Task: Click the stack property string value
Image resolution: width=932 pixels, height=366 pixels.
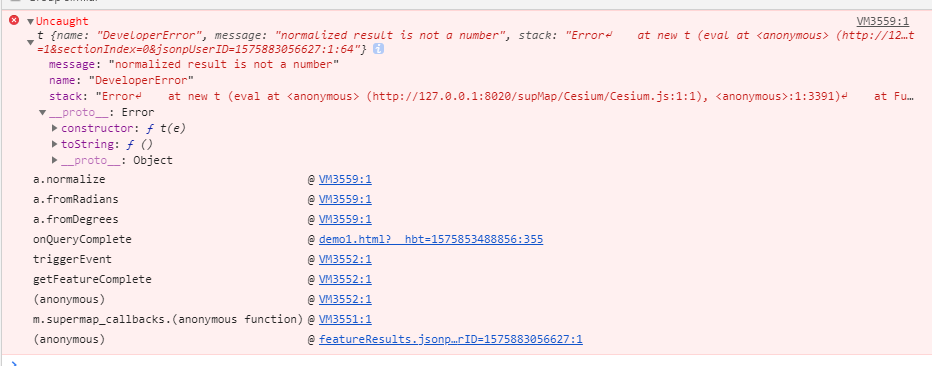Action: pyautogui.click(x=504, y=96)
